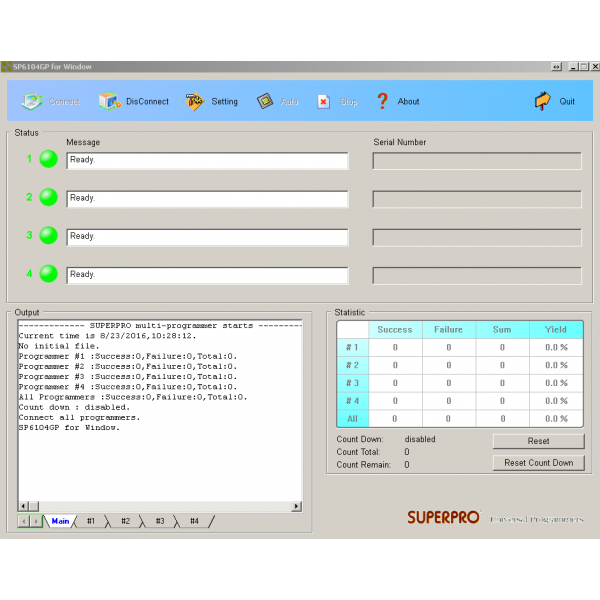Screen dimensions: 600x600
Task: Click the Stop toolbar icon
Action: coord(324,101)
